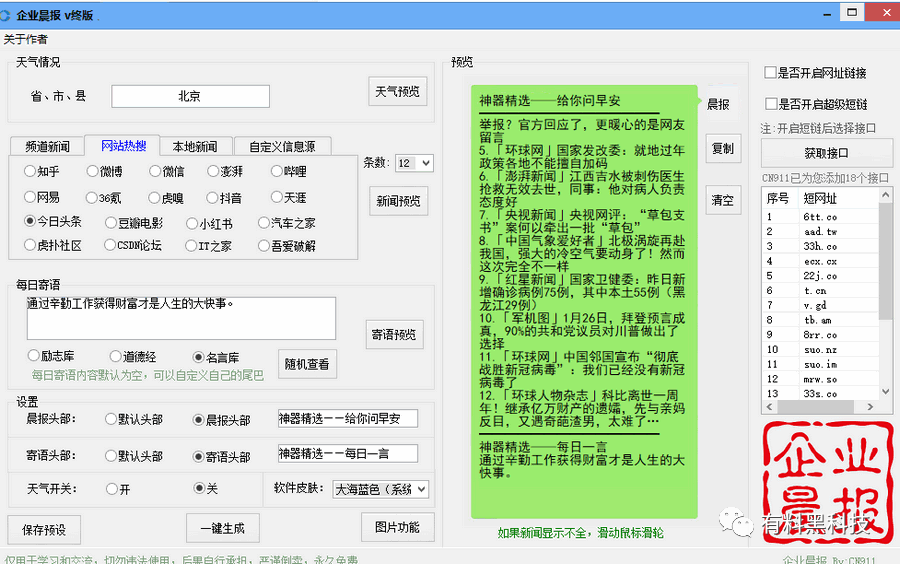Select the suo.im short link row
The width and height of the screenshot is (900, 564).
click(x=821, y=364)
